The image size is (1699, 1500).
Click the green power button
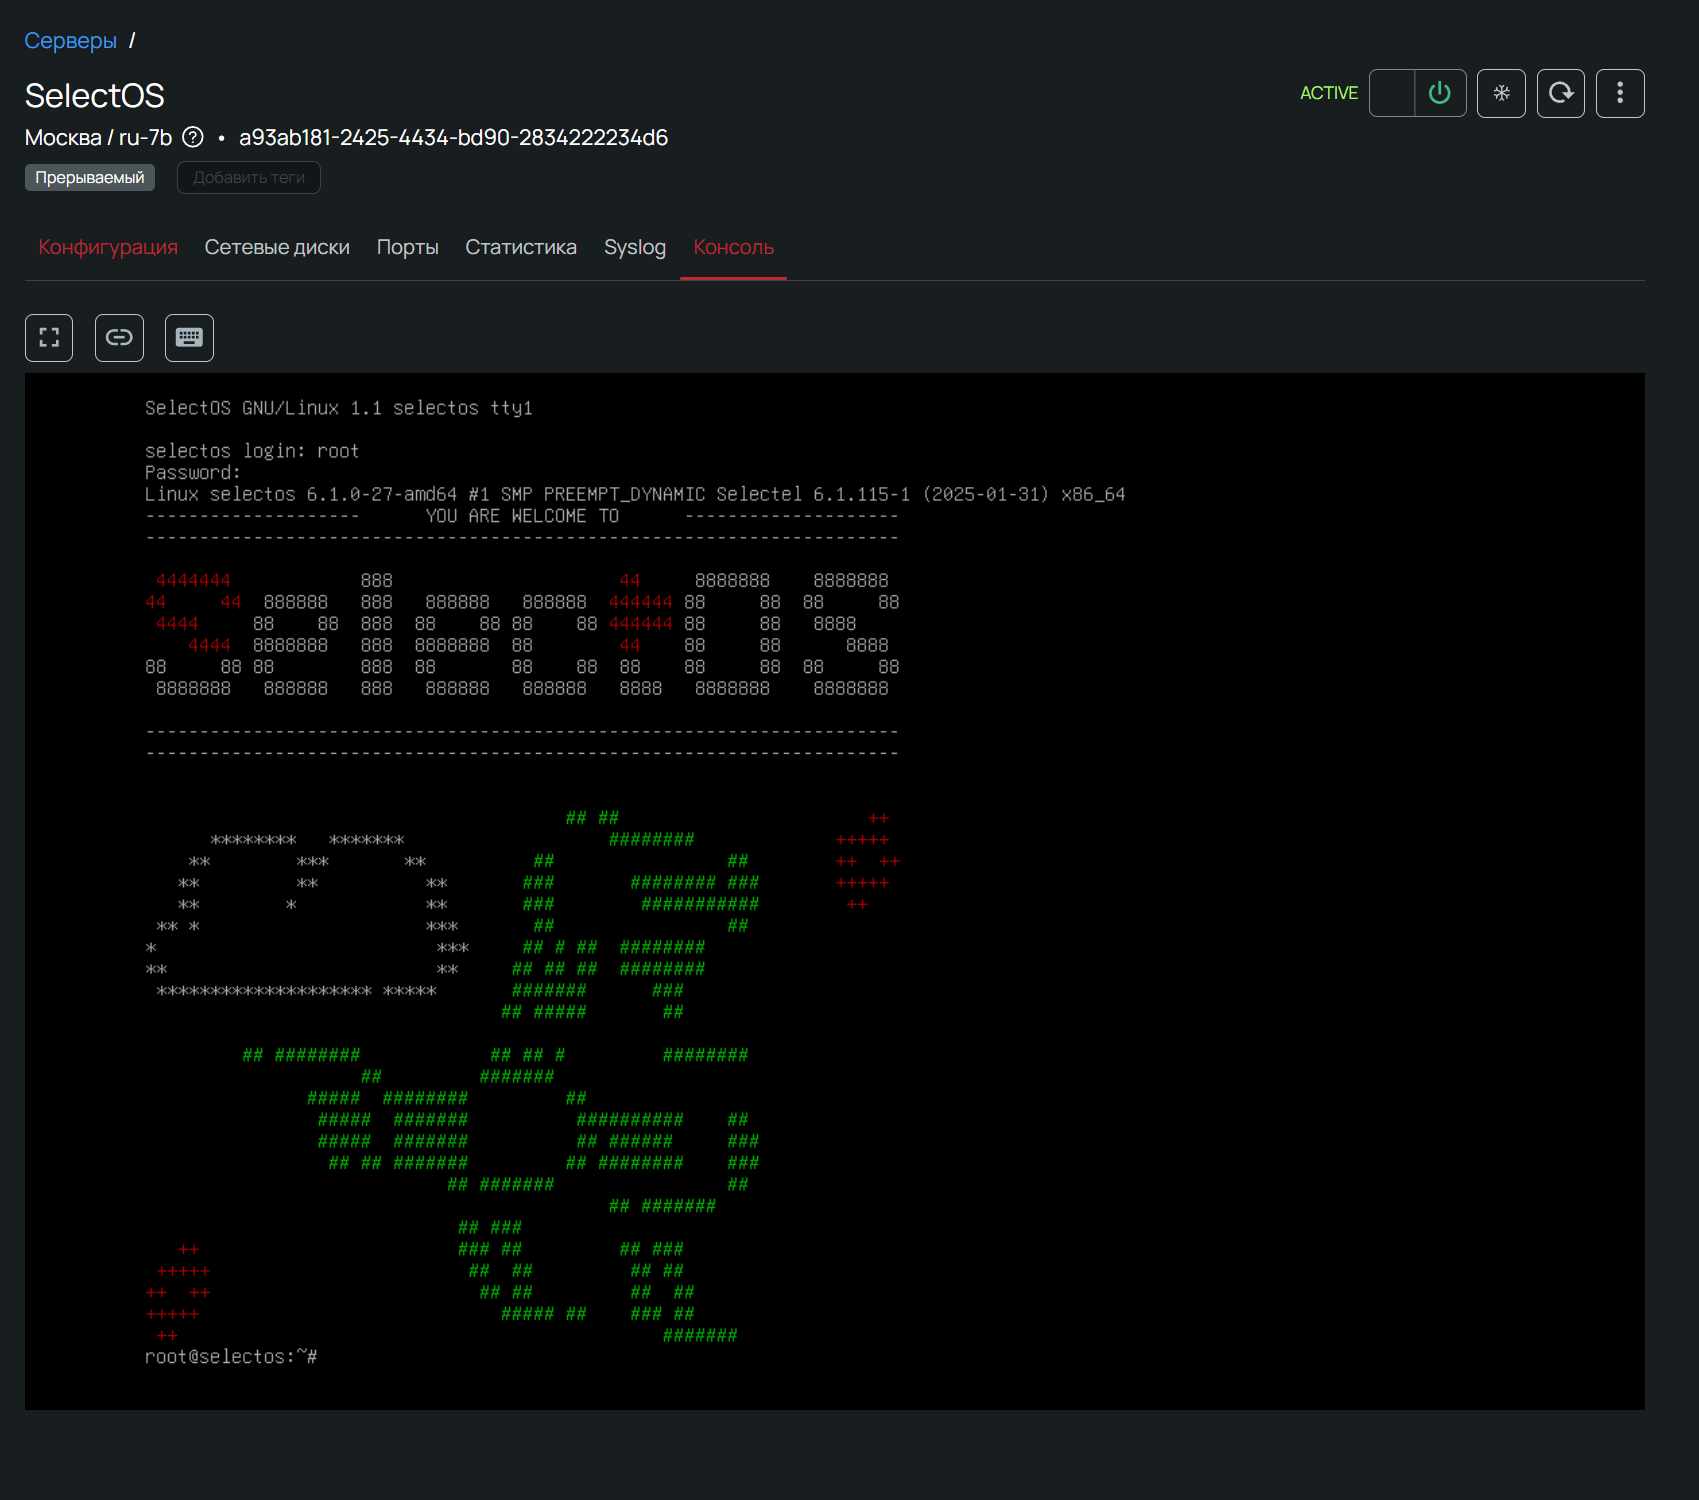(1440, 93)
